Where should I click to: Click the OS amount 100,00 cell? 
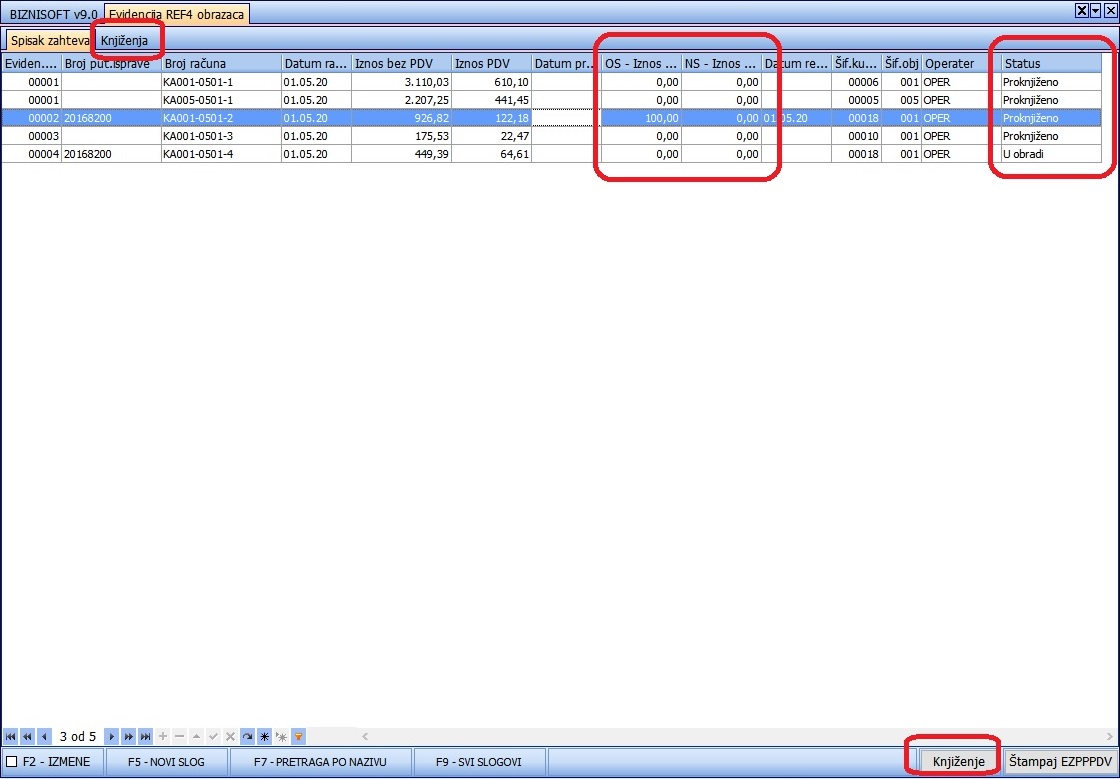pos(641,118)
